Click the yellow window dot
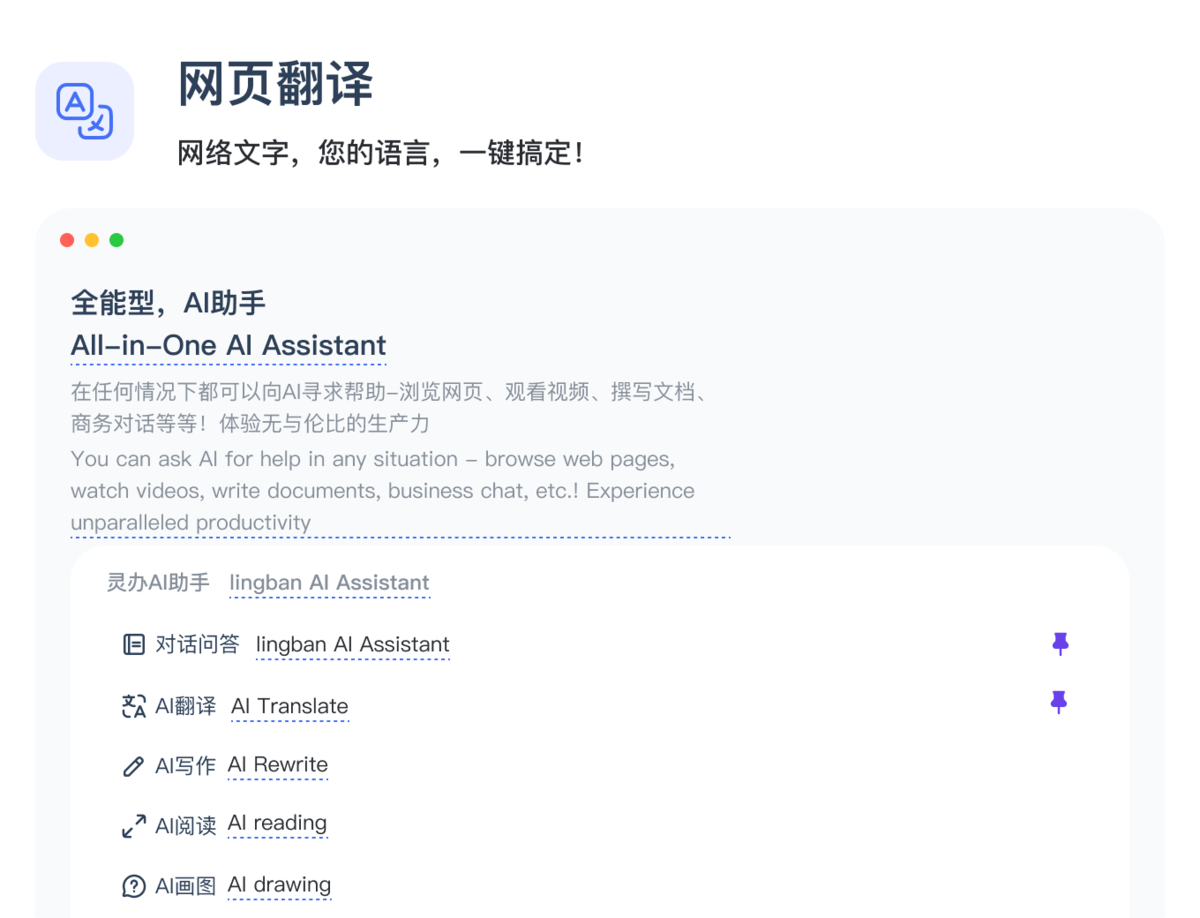The width and height of the screenshot is (1200, 918). [91, 240]
